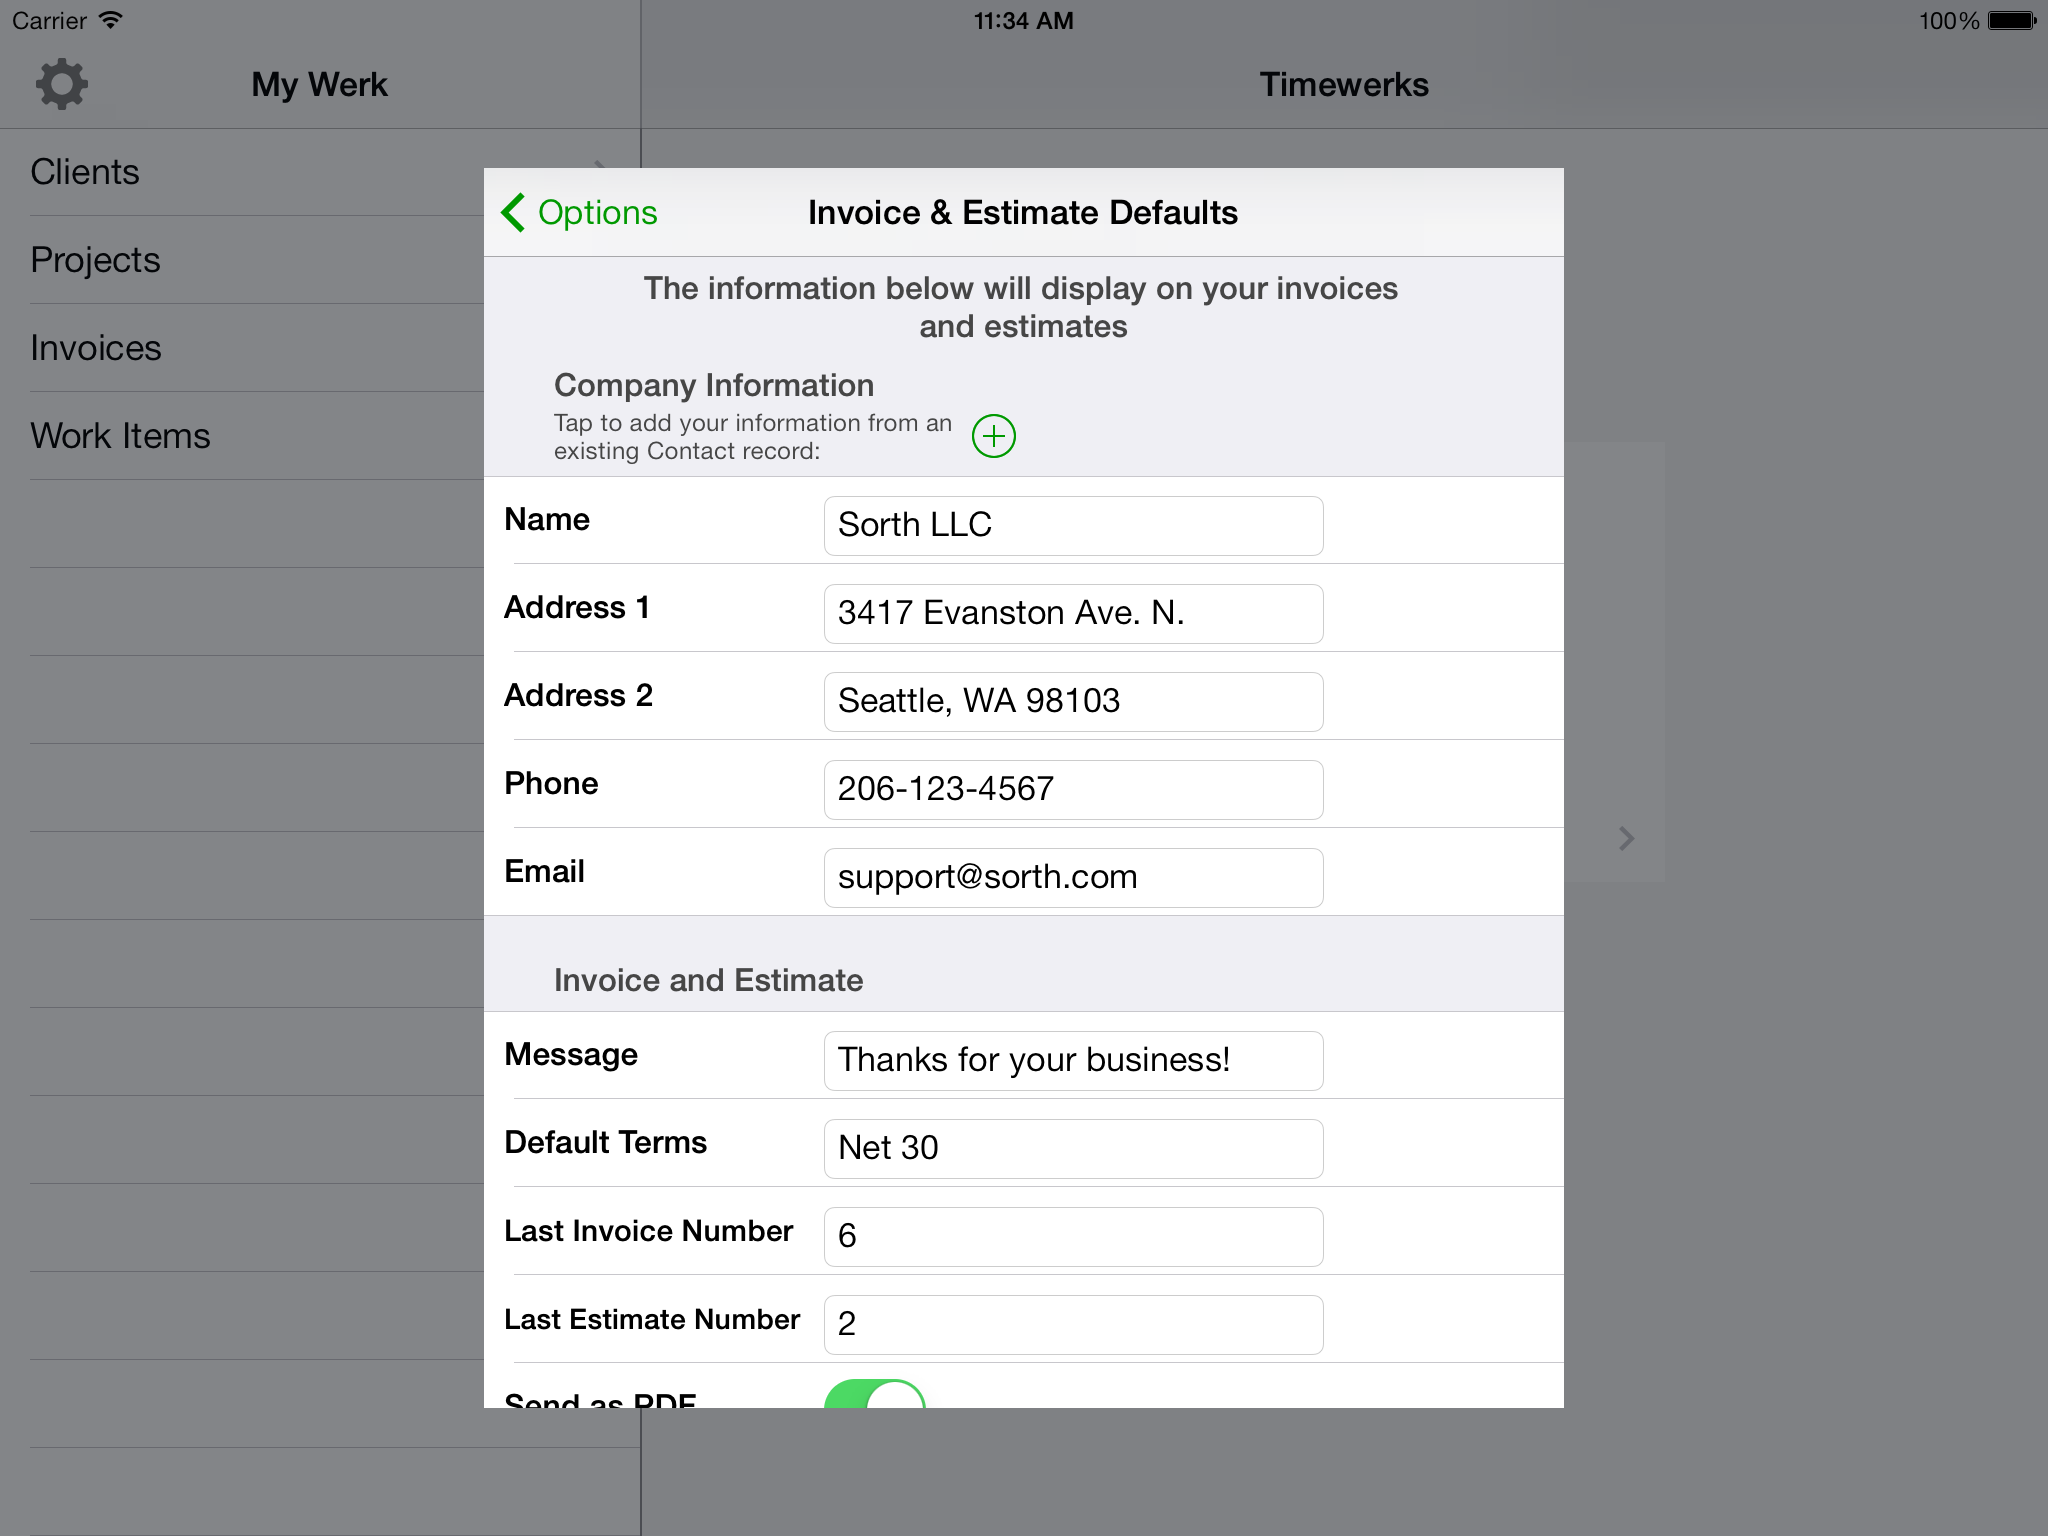Click the Email input field
2048x1536 pixels.
click(x=1072, y=877)
